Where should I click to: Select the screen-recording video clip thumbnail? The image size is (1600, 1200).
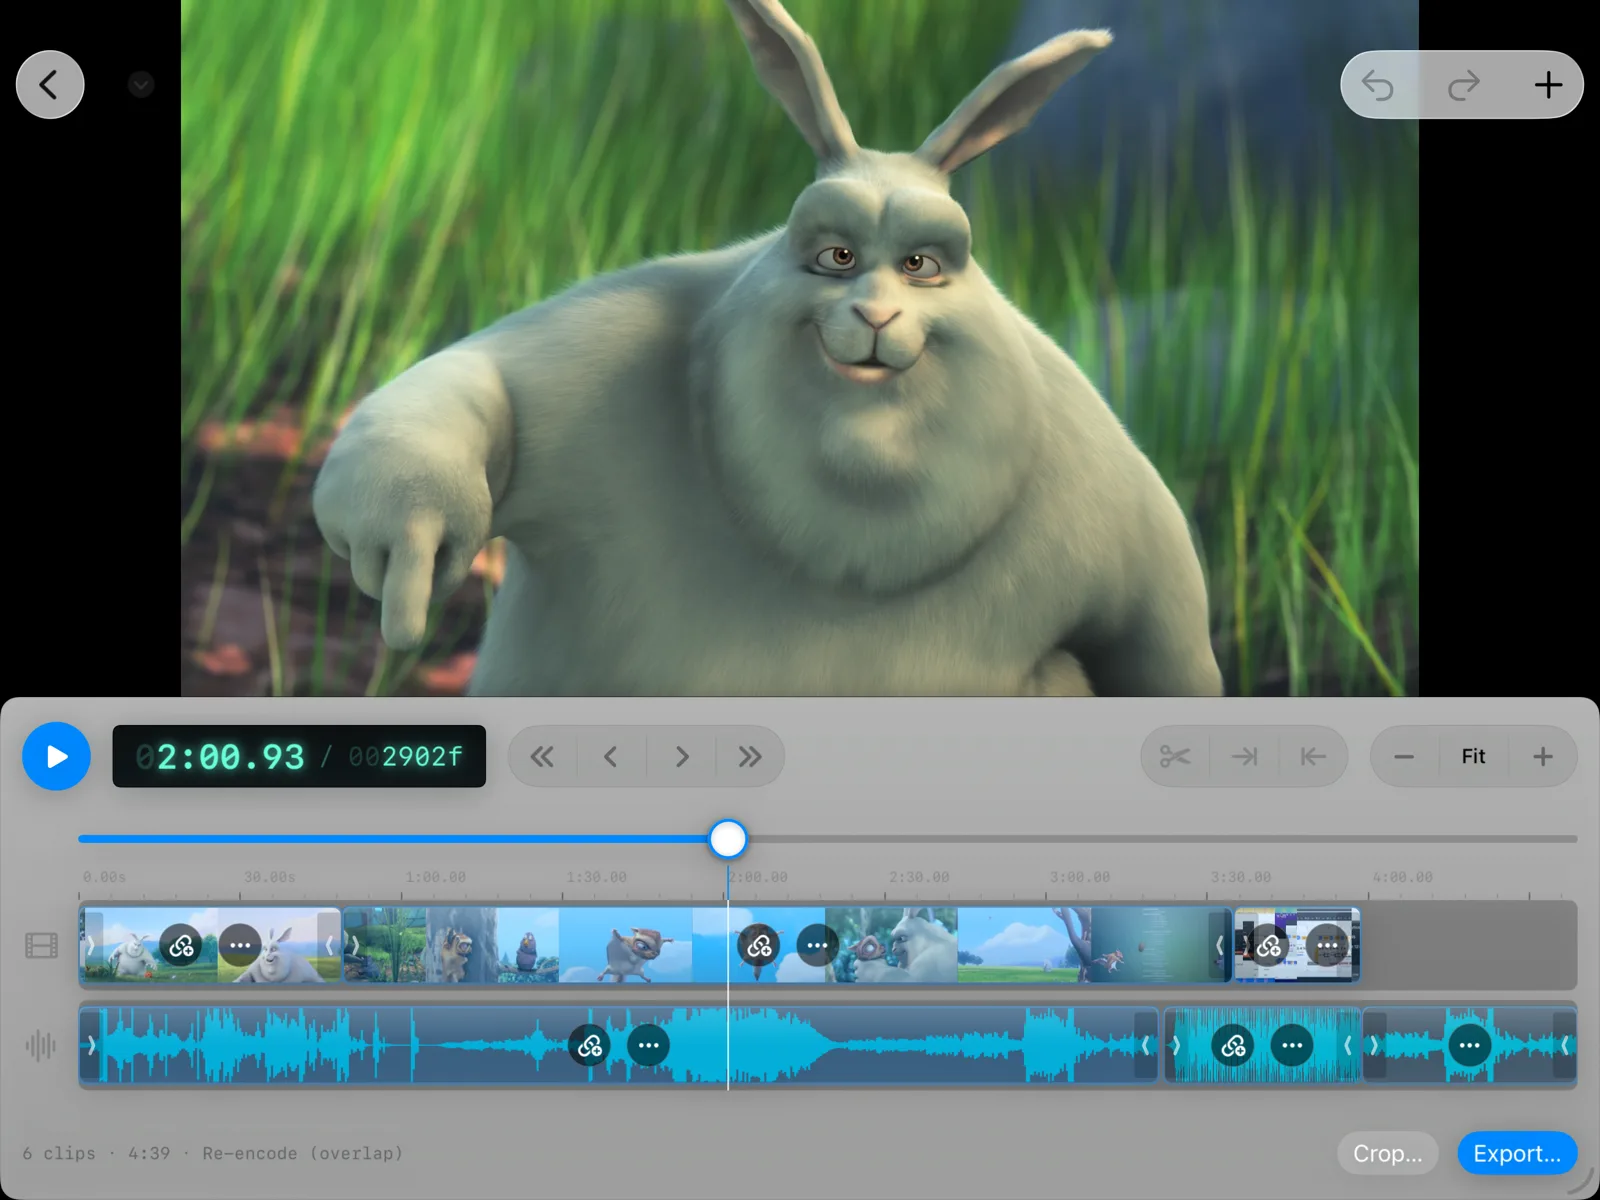1297,945
